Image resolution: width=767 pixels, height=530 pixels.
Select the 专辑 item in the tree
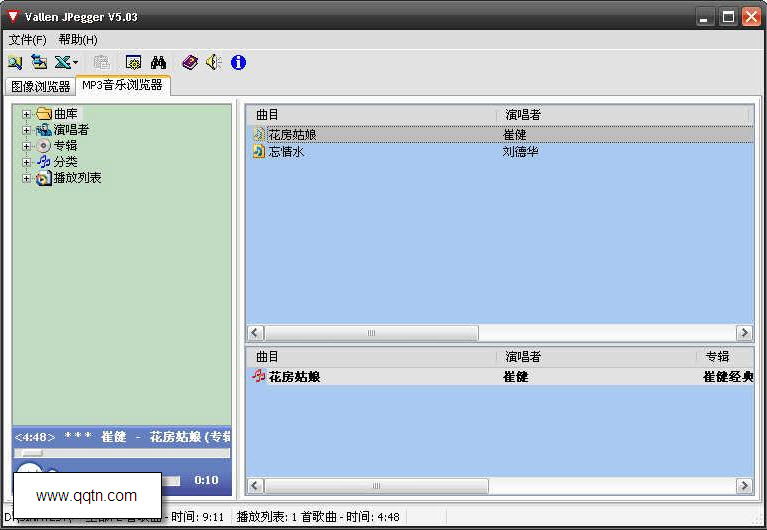(66, 146)
